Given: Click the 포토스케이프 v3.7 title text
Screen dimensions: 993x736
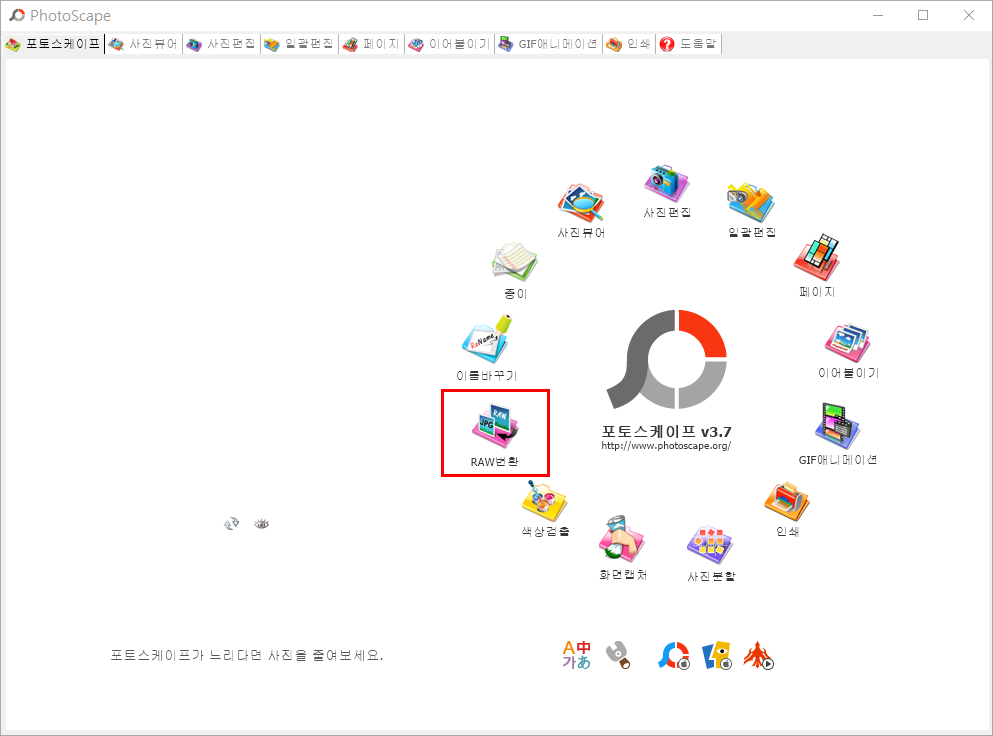Looking at the screenshot, I should tap(666, 431).
